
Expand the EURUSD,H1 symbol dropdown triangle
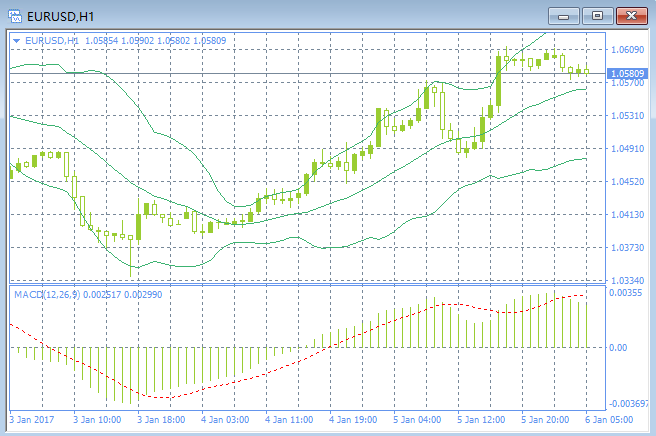click(16, 41)
